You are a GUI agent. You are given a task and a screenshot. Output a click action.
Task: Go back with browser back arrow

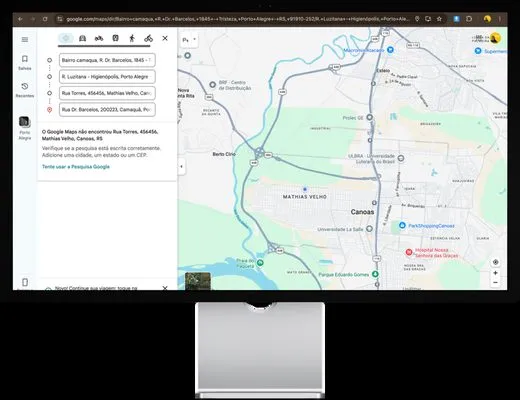(x=20, y=19)
